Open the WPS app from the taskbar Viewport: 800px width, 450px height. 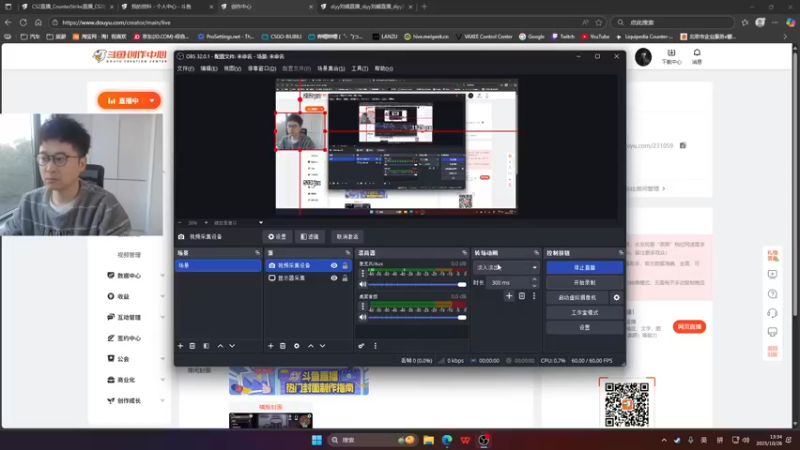click(x=465, y=440)
